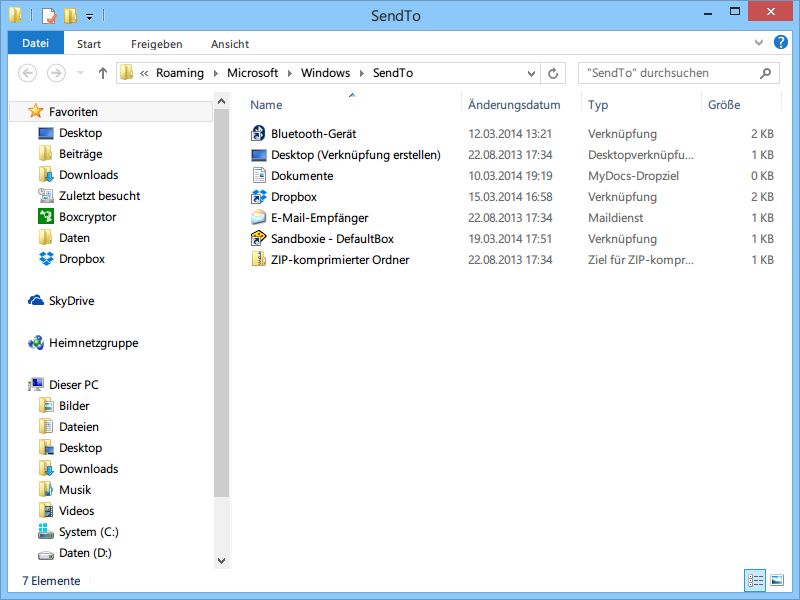Expand Roaming breadcrumb arrow

click(215, 73)
